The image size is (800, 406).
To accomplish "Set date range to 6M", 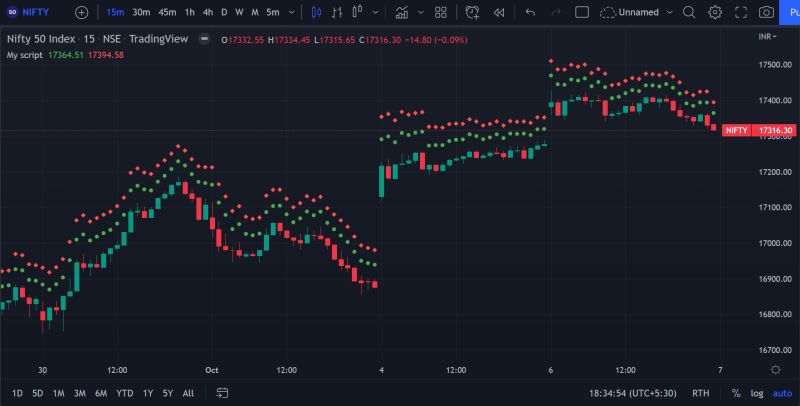I will (101, 393).
